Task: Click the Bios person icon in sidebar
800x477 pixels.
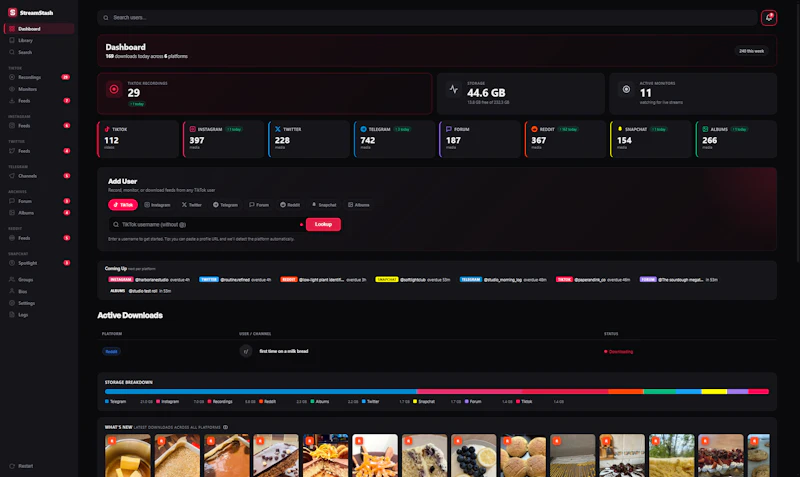Action: coord(12,291)
